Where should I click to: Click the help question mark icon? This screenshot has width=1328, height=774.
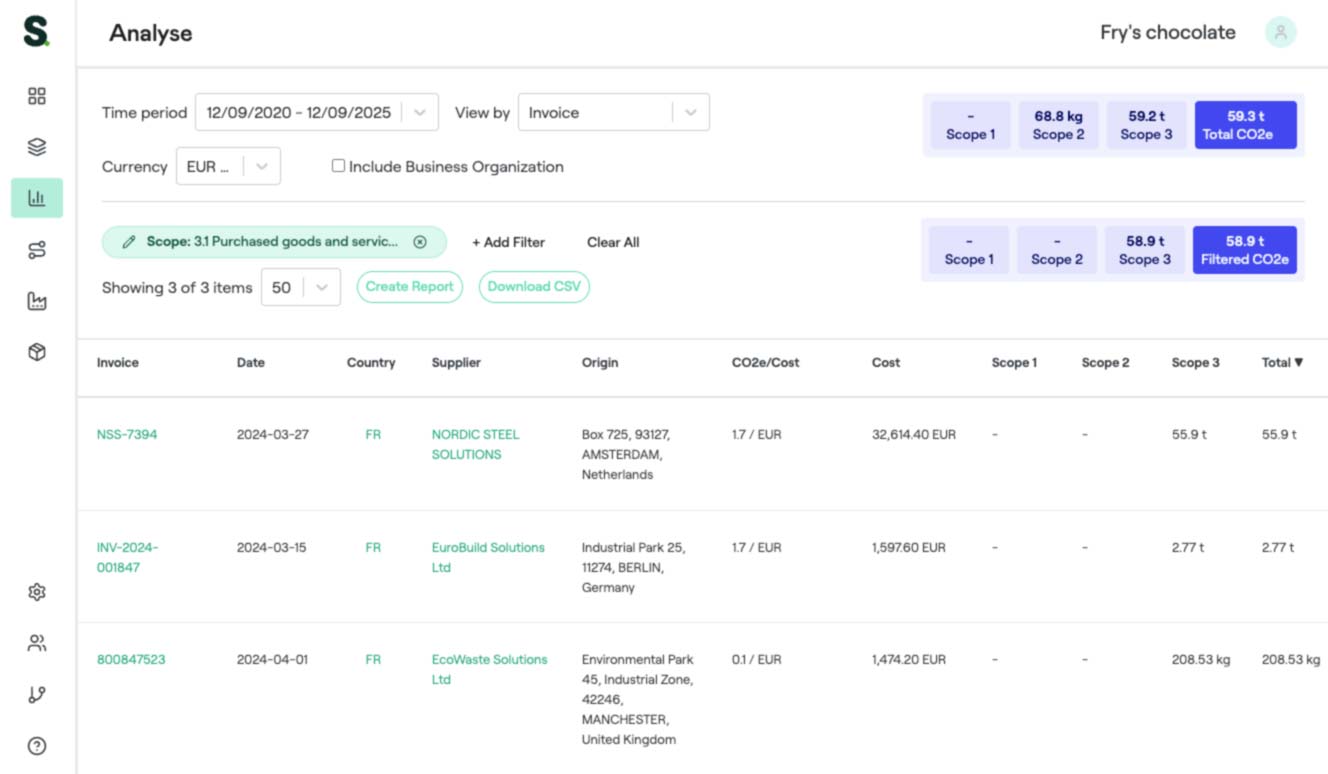pos(37,745)
